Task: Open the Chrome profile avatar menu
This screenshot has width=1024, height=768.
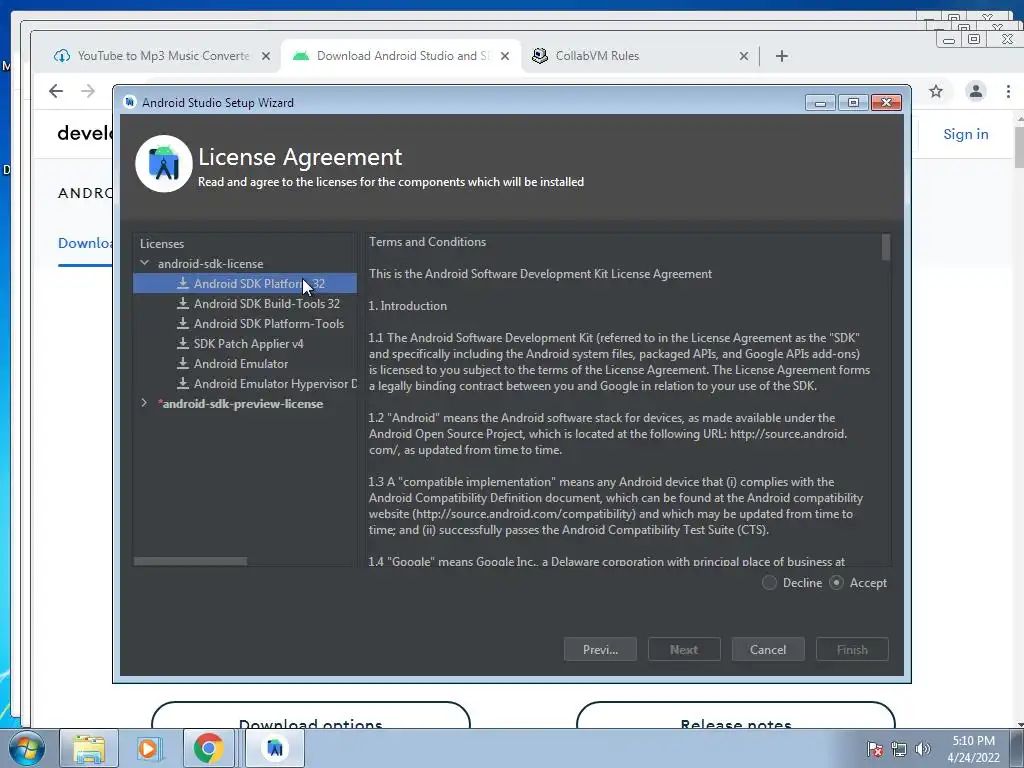Action: (976, 91)
